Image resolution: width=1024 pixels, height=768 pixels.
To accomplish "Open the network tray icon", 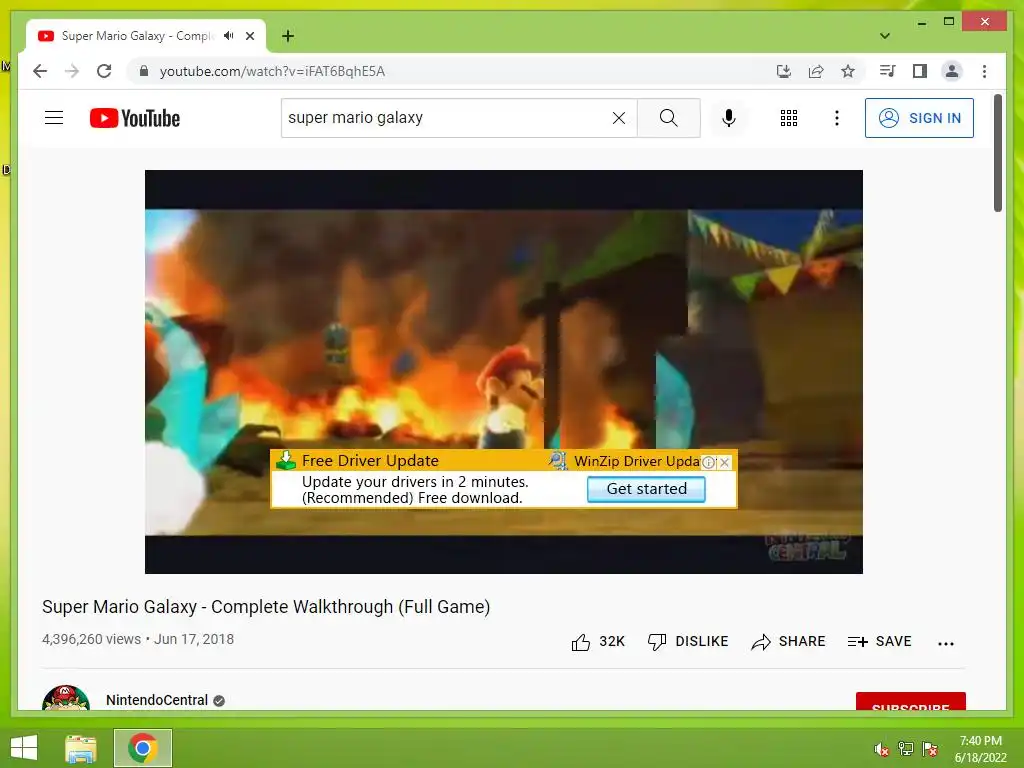I will click(905, 749).
